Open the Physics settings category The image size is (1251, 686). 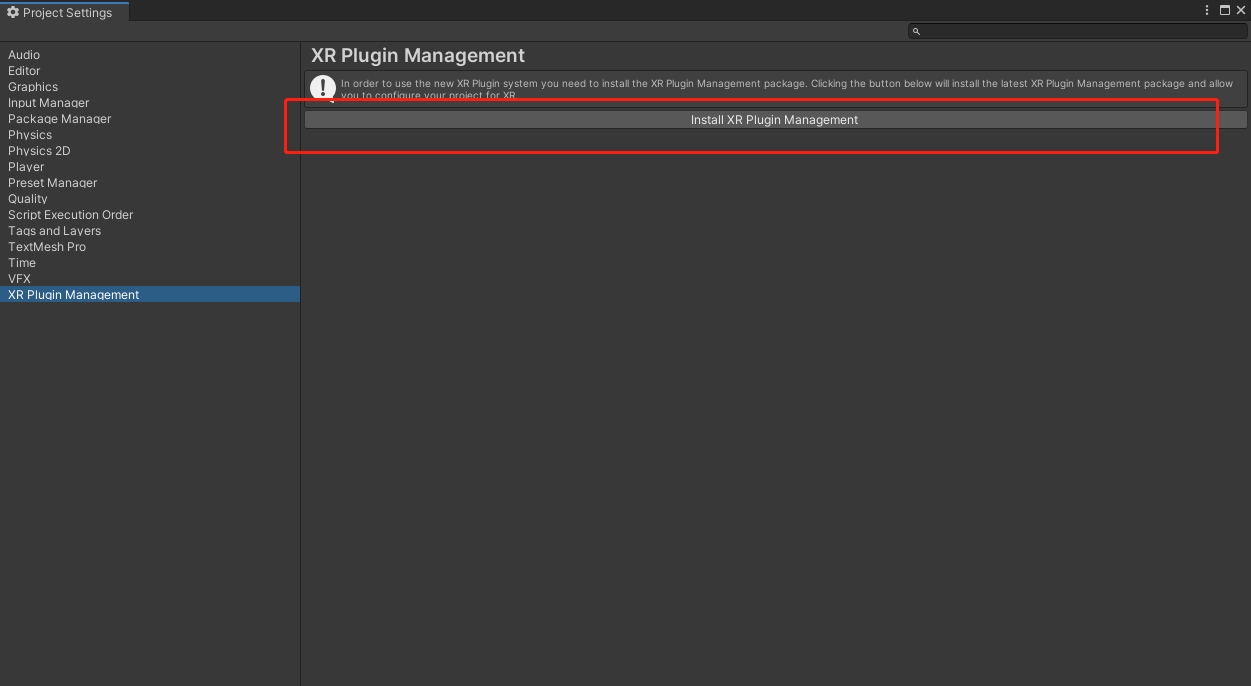coord(30,135)
